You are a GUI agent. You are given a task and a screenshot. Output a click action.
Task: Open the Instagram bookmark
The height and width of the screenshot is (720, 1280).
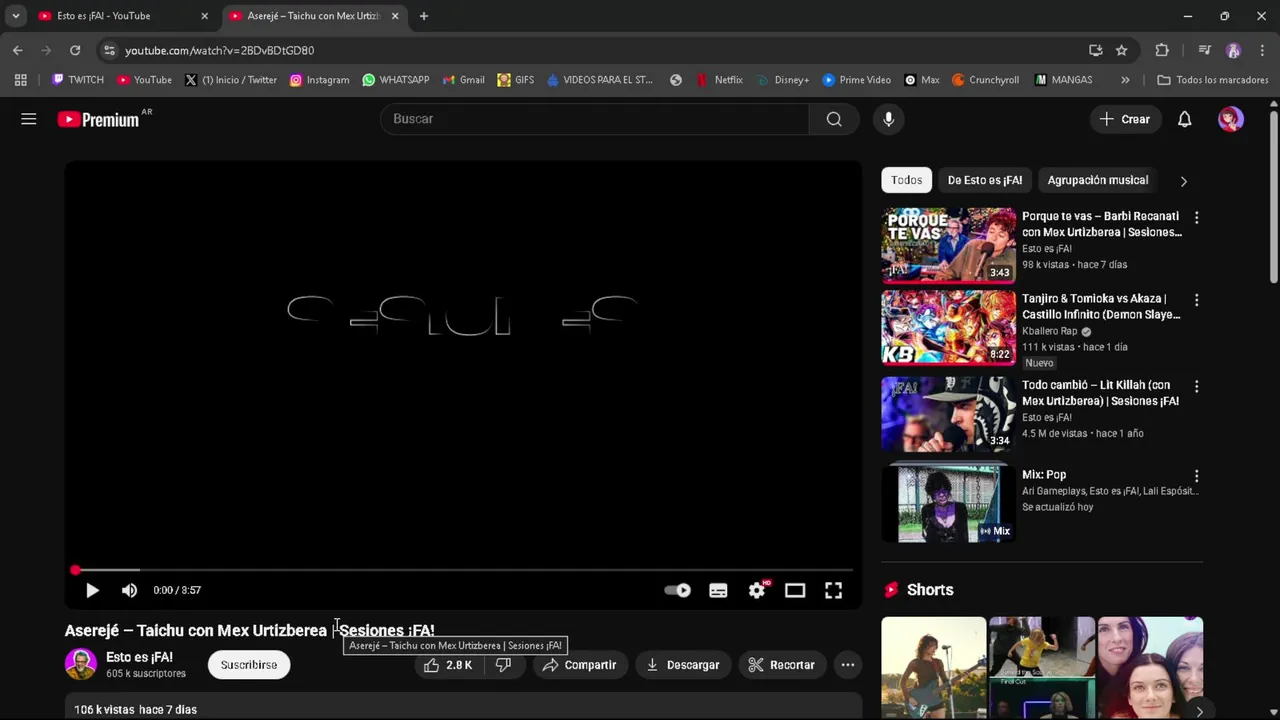[319, 80]
